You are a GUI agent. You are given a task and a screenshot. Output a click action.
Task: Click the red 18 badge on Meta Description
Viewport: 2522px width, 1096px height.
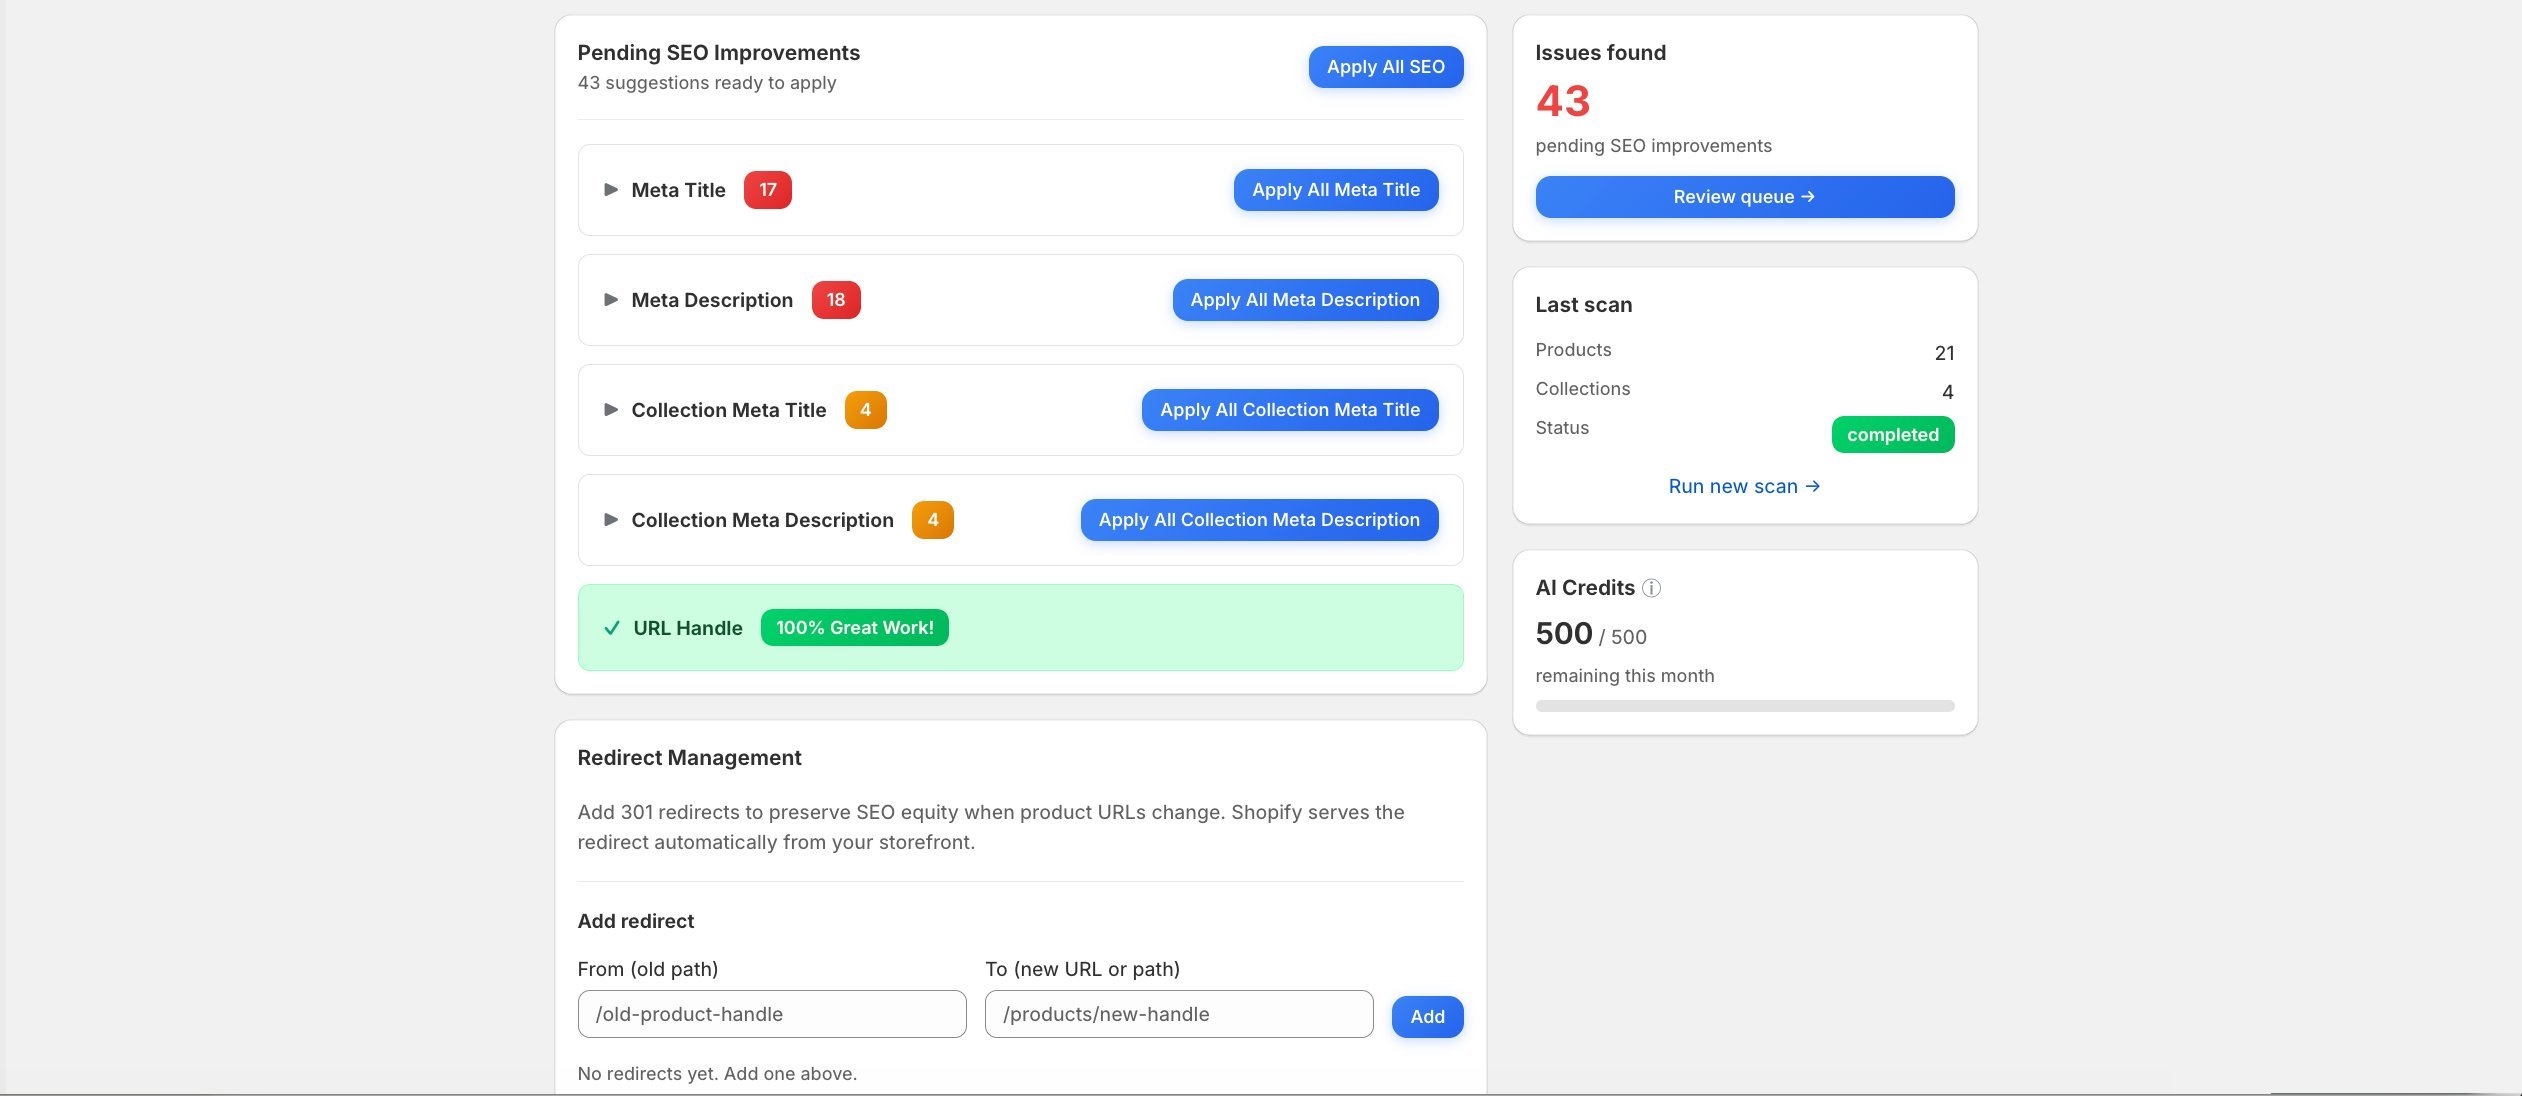[x=835, y=299]
